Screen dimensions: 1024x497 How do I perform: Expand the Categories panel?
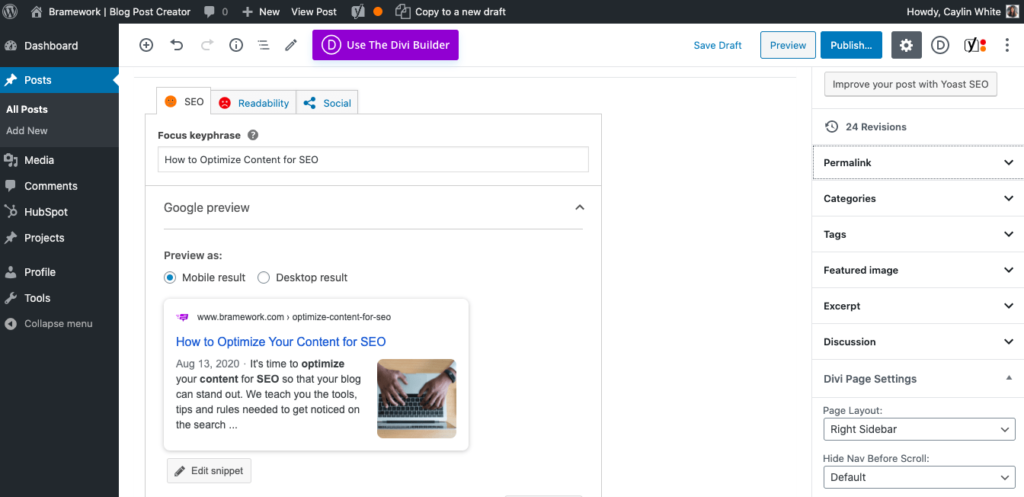click(918, 199)
